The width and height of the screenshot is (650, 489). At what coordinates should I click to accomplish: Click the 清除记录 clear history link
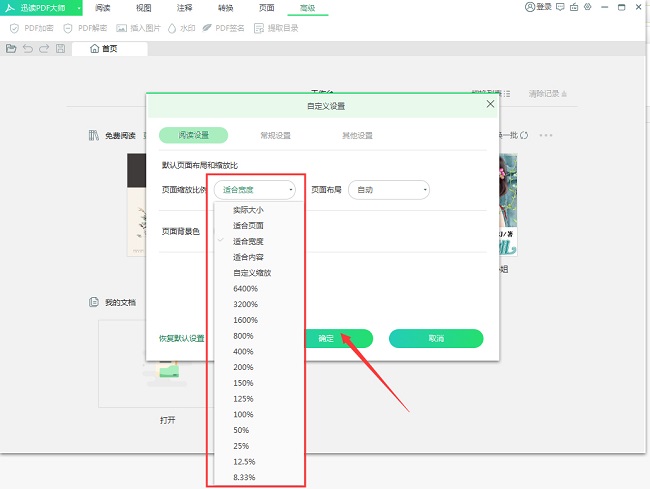pyautogui.click(x=547, y=94)
